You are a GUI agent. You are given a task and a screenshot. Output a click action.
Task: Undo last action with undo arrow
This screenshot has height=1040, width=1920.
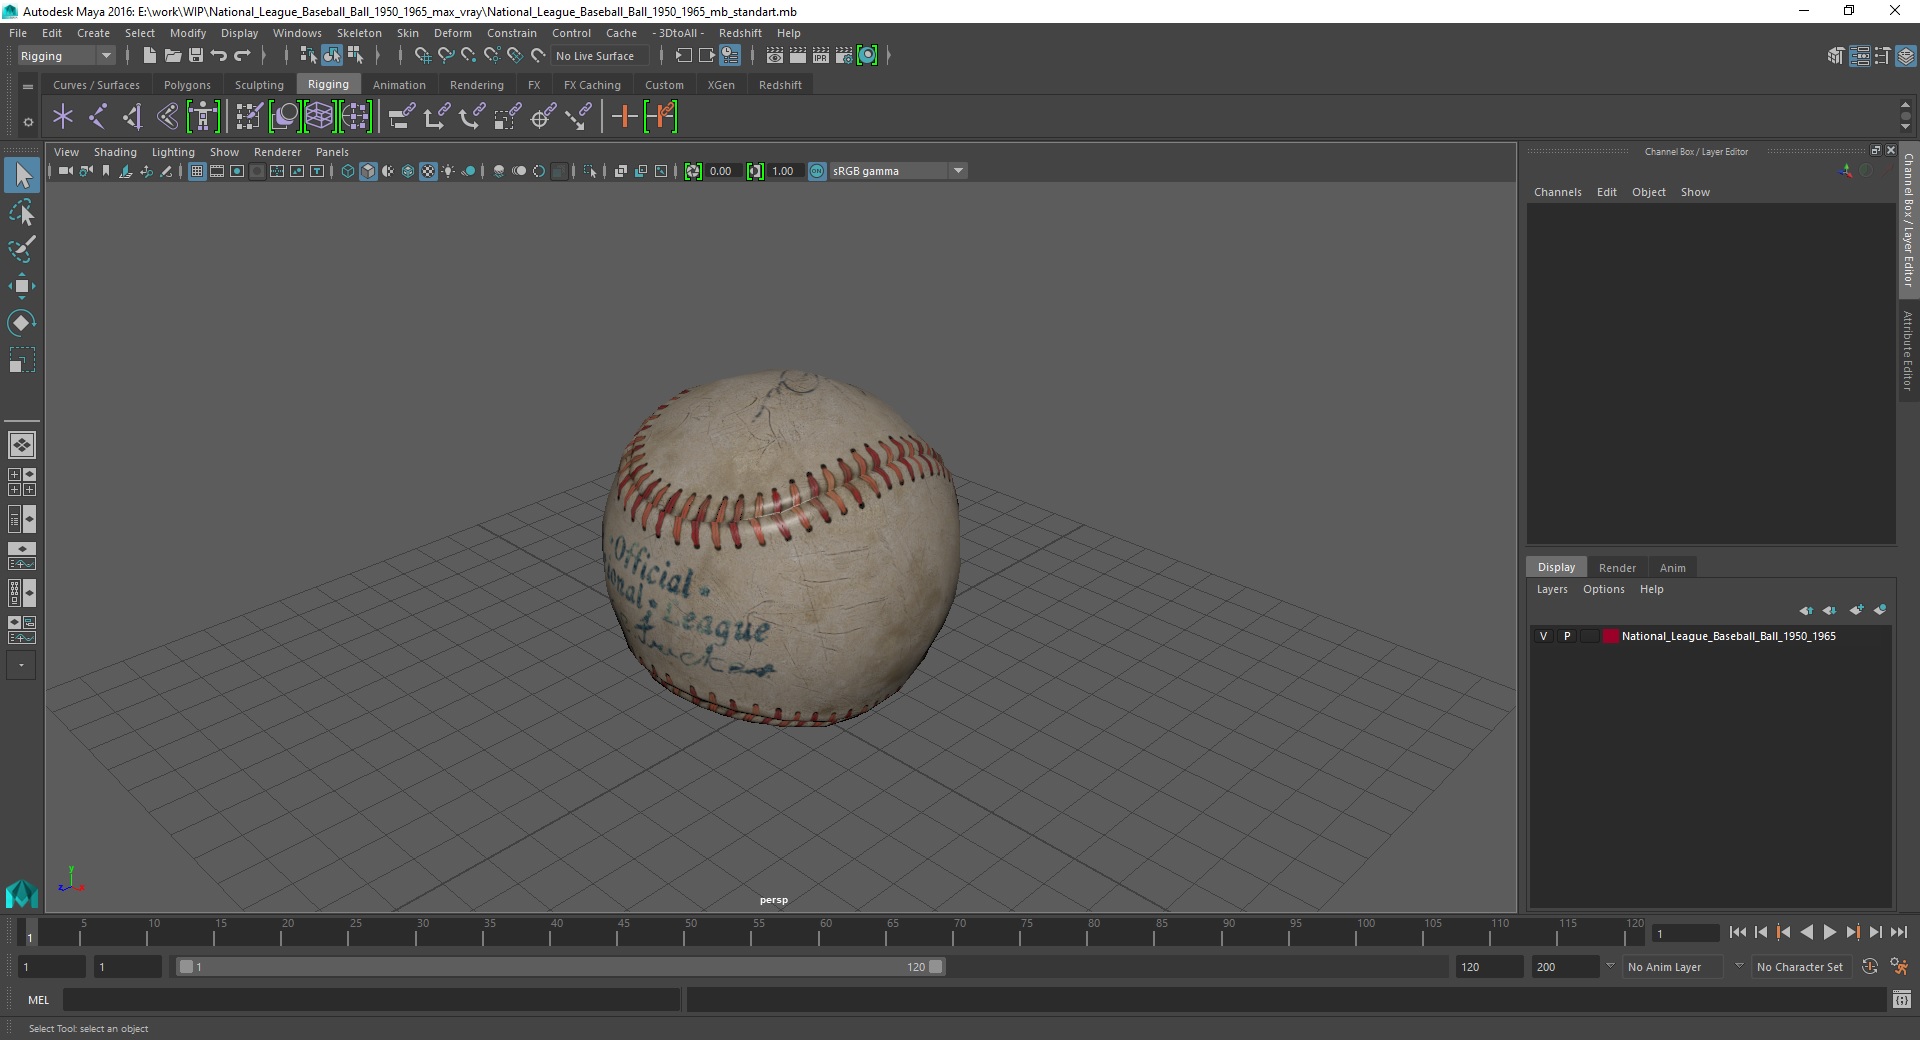coord(219,56)
